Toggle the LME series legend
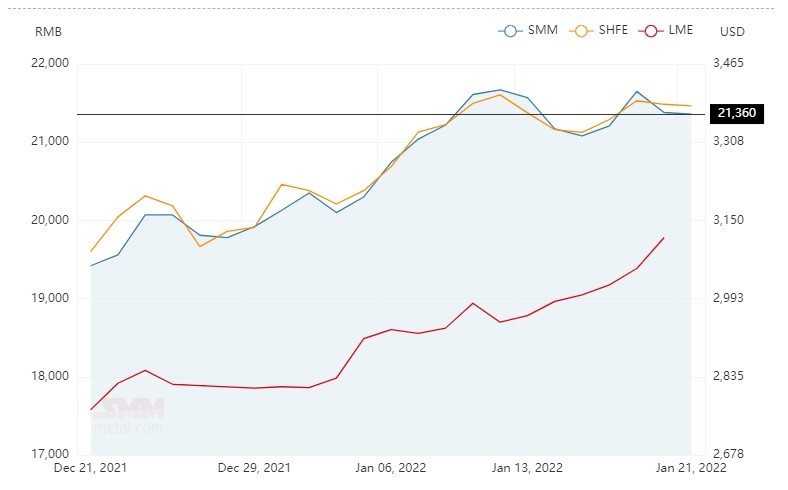This screenshot has width=788, height=490. [666, 30]
